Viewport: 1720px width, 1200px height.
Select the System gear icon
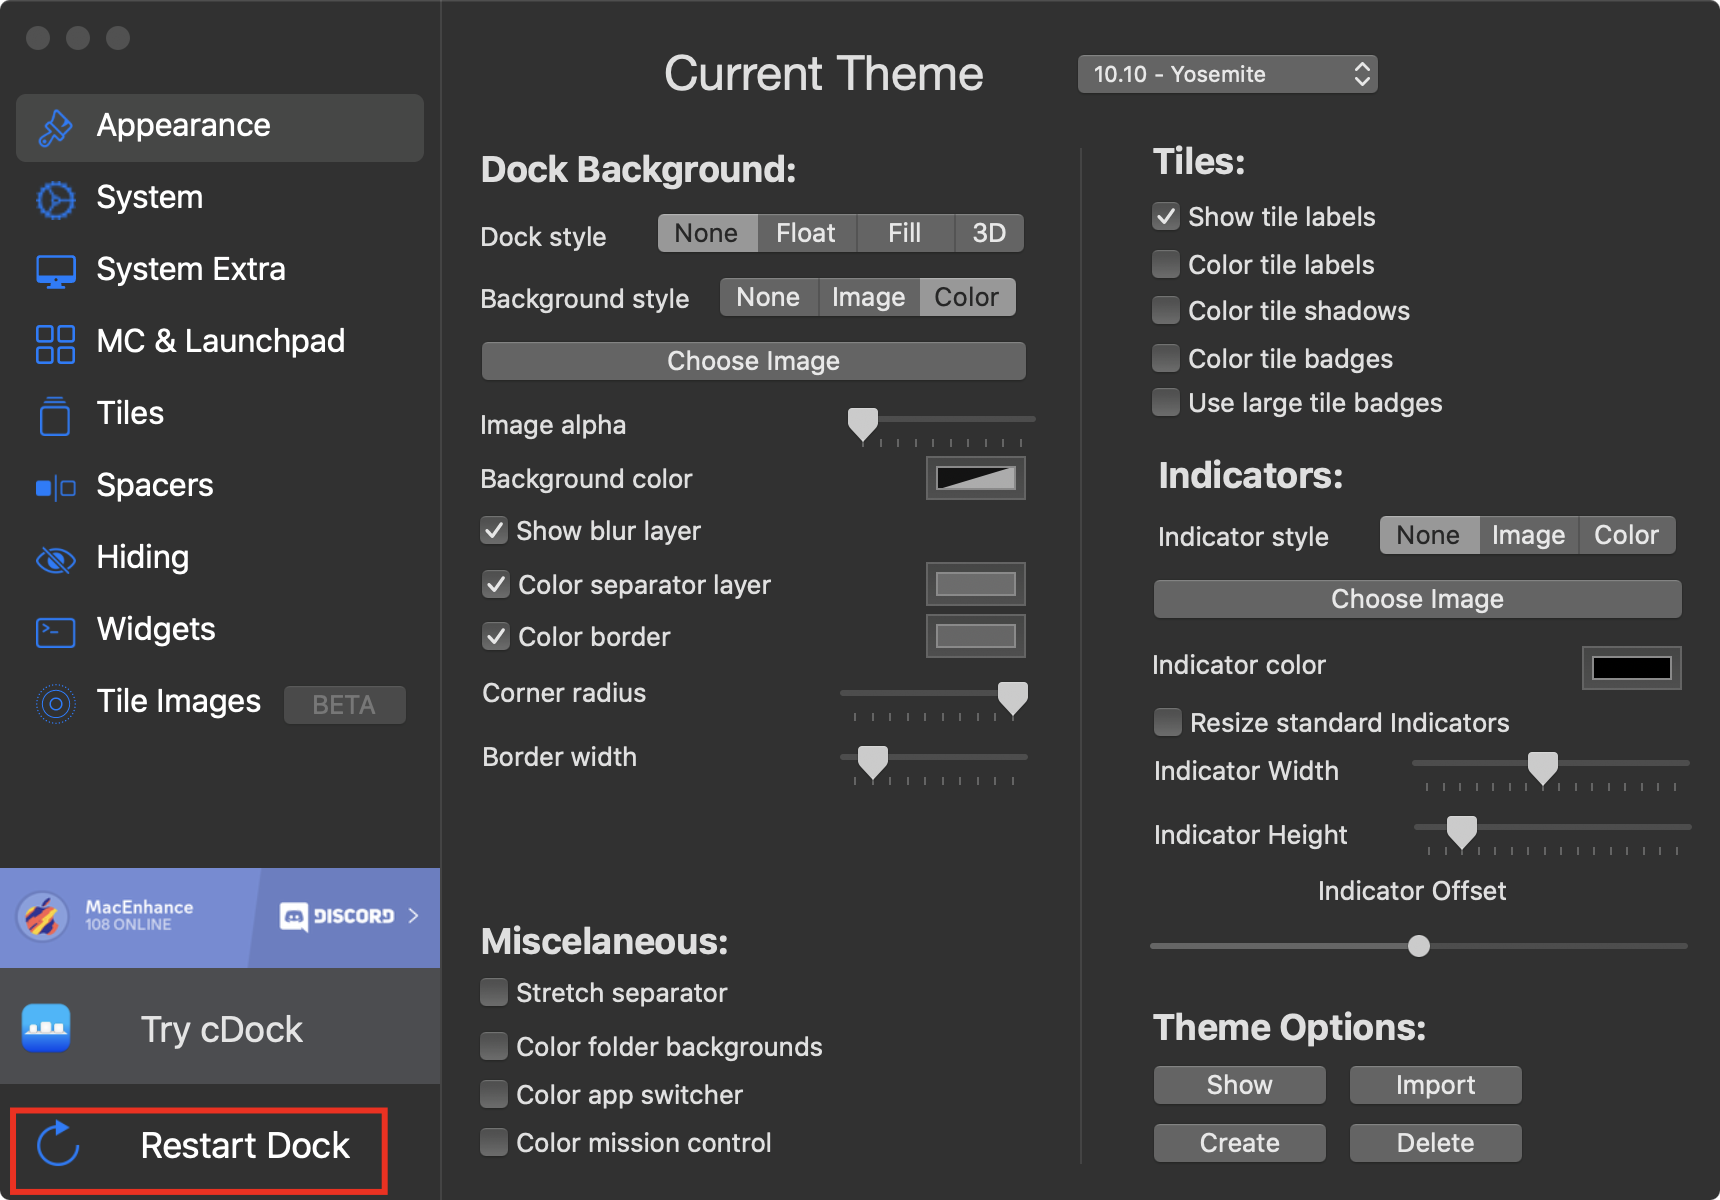point(55,199)
